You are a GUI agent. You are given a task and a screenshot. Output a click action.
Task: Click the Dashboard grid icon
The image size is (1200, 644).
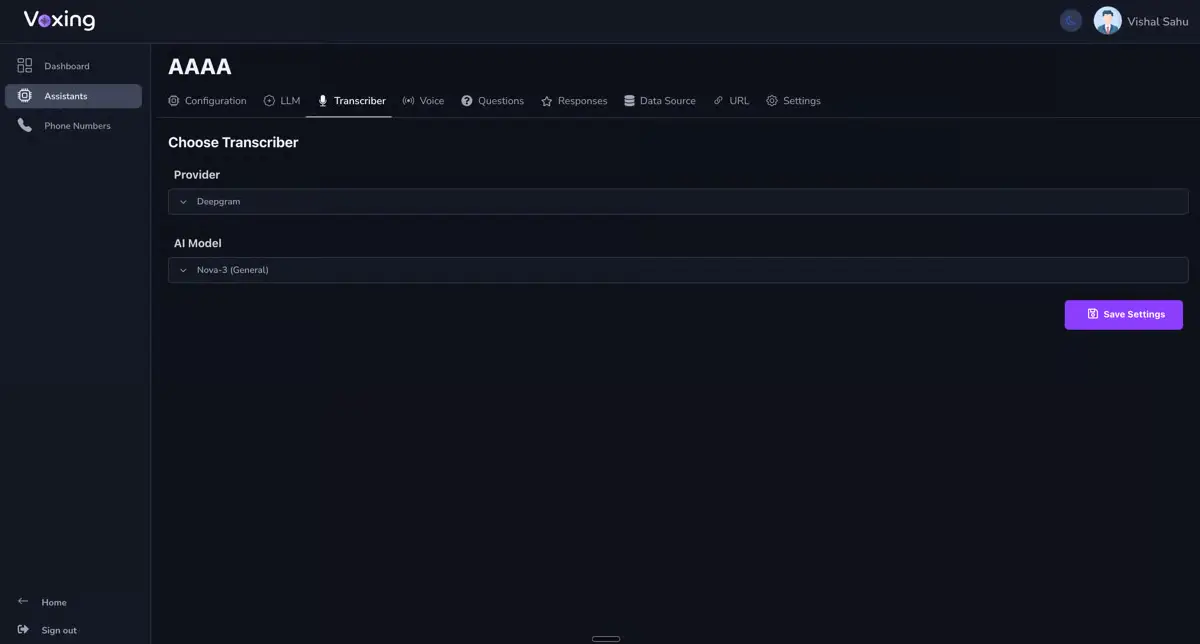[x=24, y=65]
